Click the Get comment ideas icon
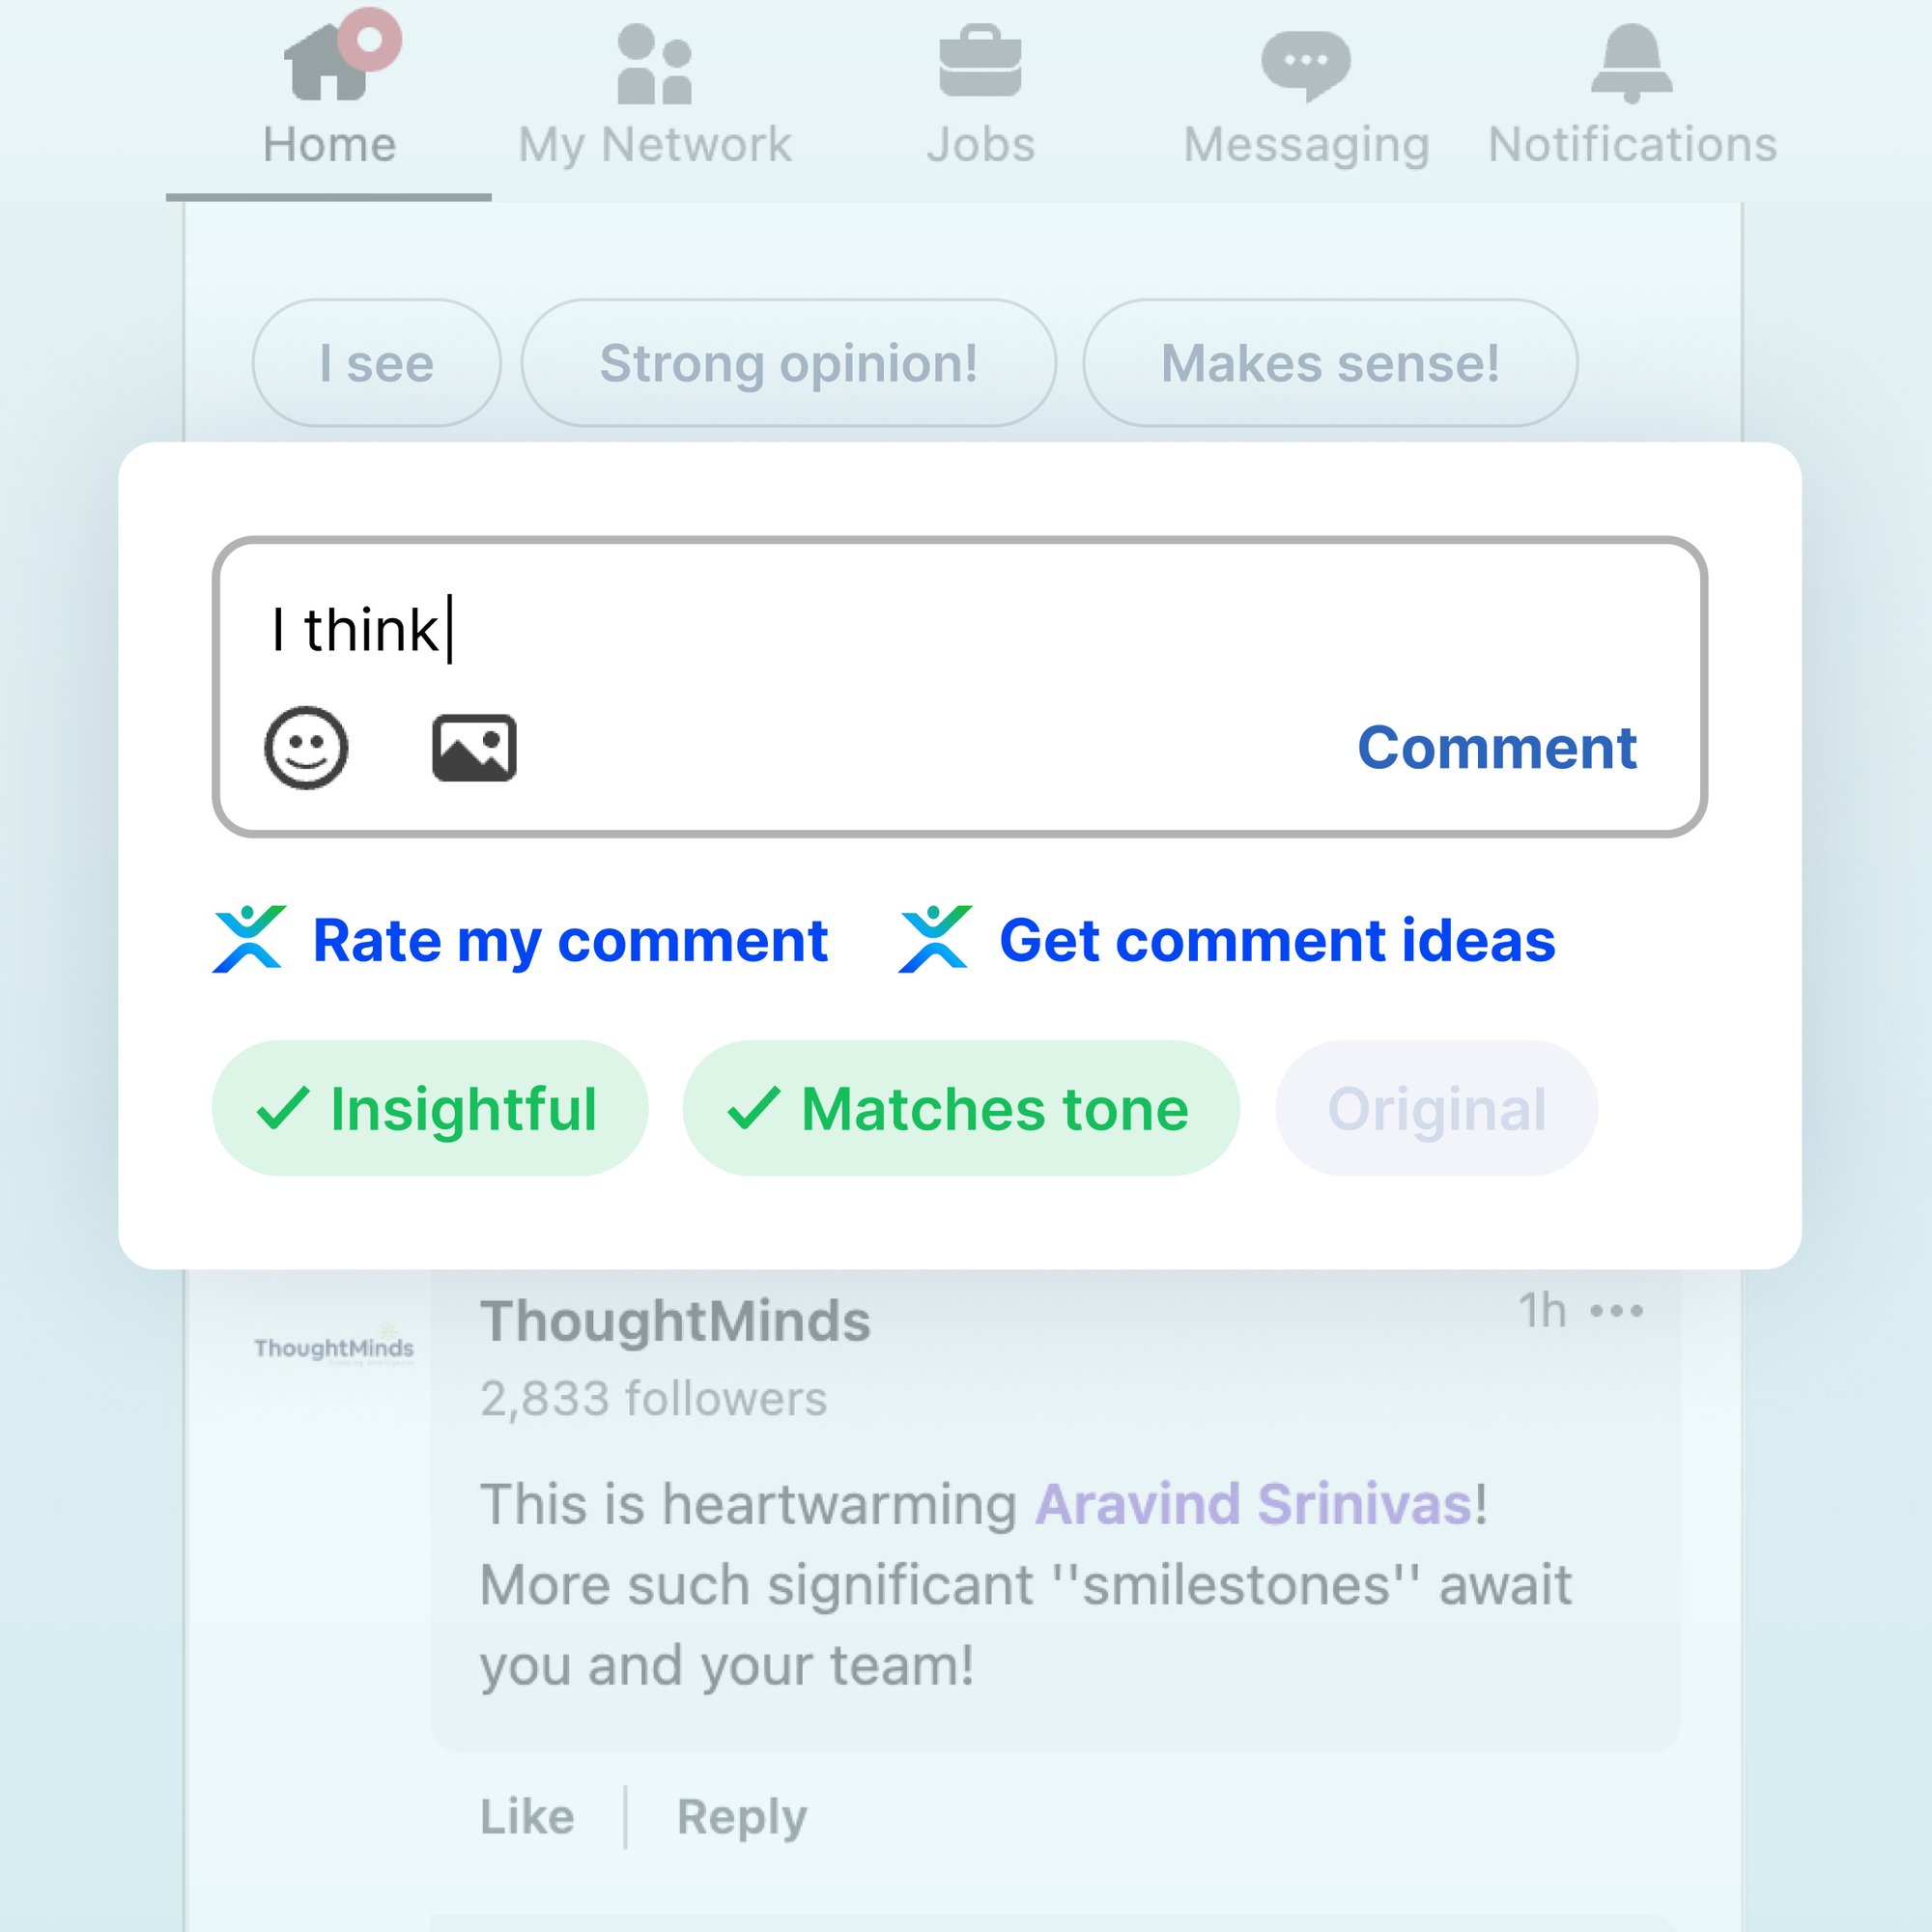 pos(929,936)
